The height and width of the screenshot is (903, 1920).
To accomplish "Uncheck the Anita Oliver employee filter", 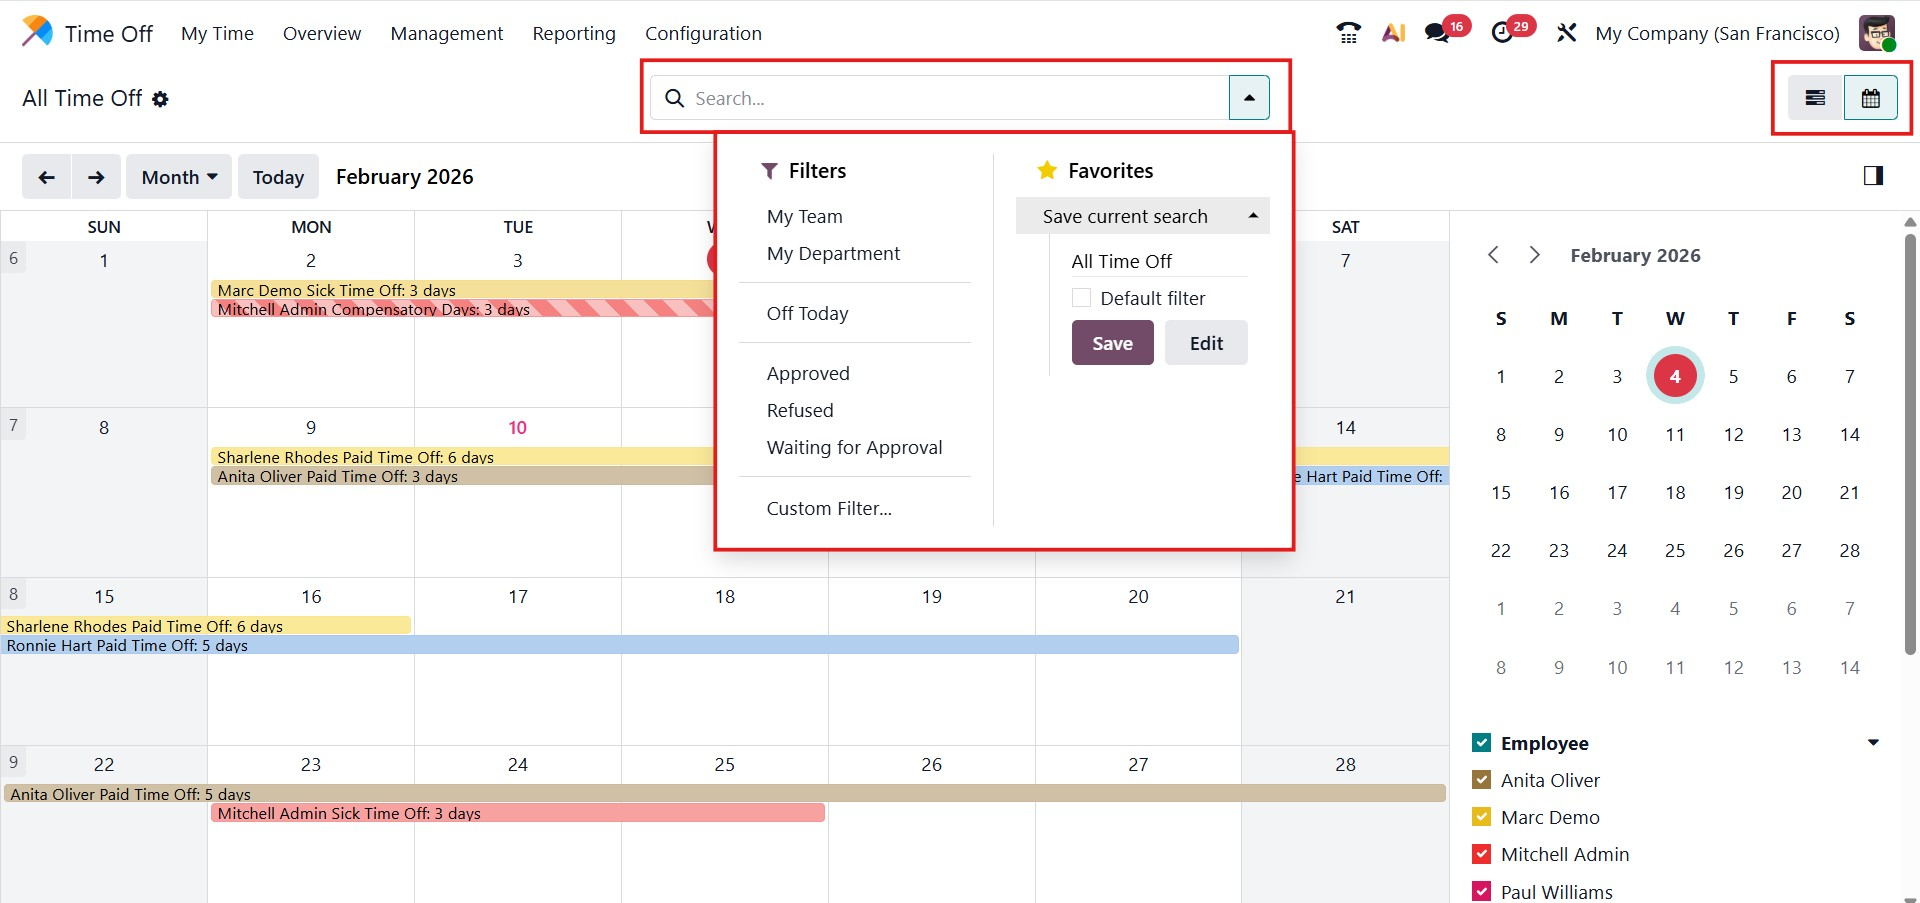I will (1482, 780).
